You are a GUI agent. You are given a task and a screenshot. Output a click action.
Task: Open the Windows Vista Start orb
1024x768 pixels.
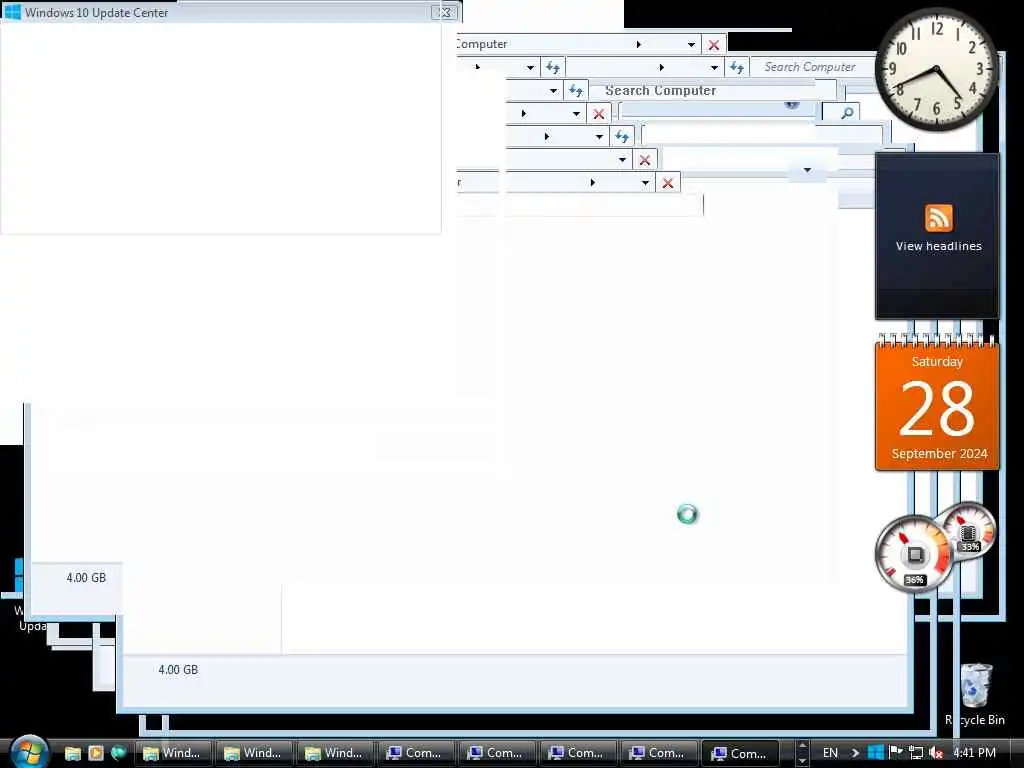(x=29, y=752)
